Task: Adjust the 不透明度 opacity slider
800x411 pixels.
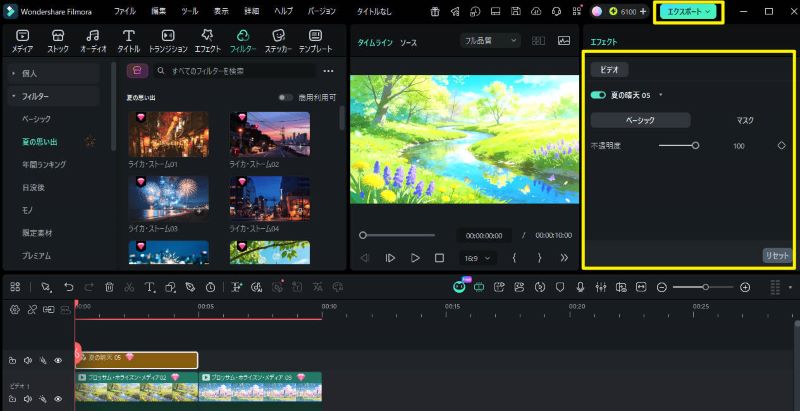Action: click(x=679, y=146)
